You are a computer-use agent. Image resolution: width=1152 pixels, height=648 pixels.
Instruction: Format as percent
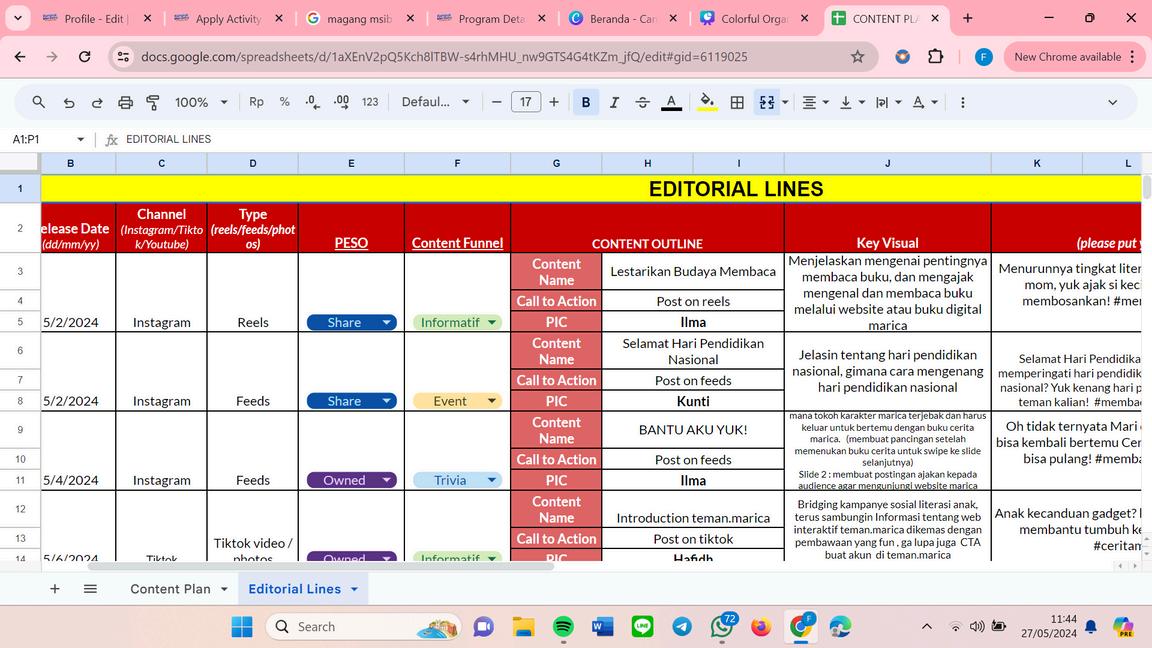coord(284,102)
